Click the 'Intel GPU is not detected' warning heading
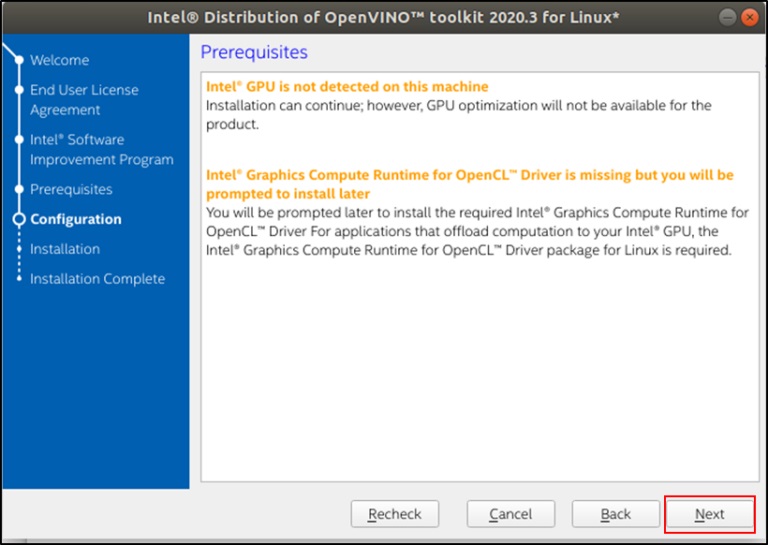 347,87
